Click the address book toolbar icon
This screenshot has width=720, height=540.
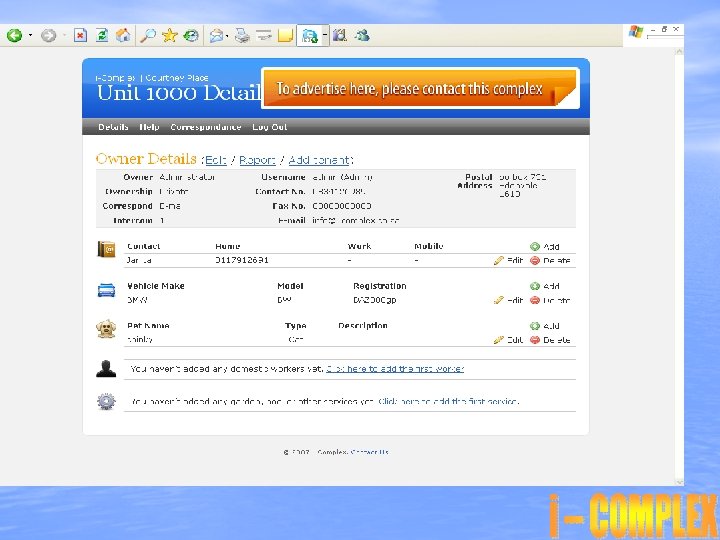(340, 35)
